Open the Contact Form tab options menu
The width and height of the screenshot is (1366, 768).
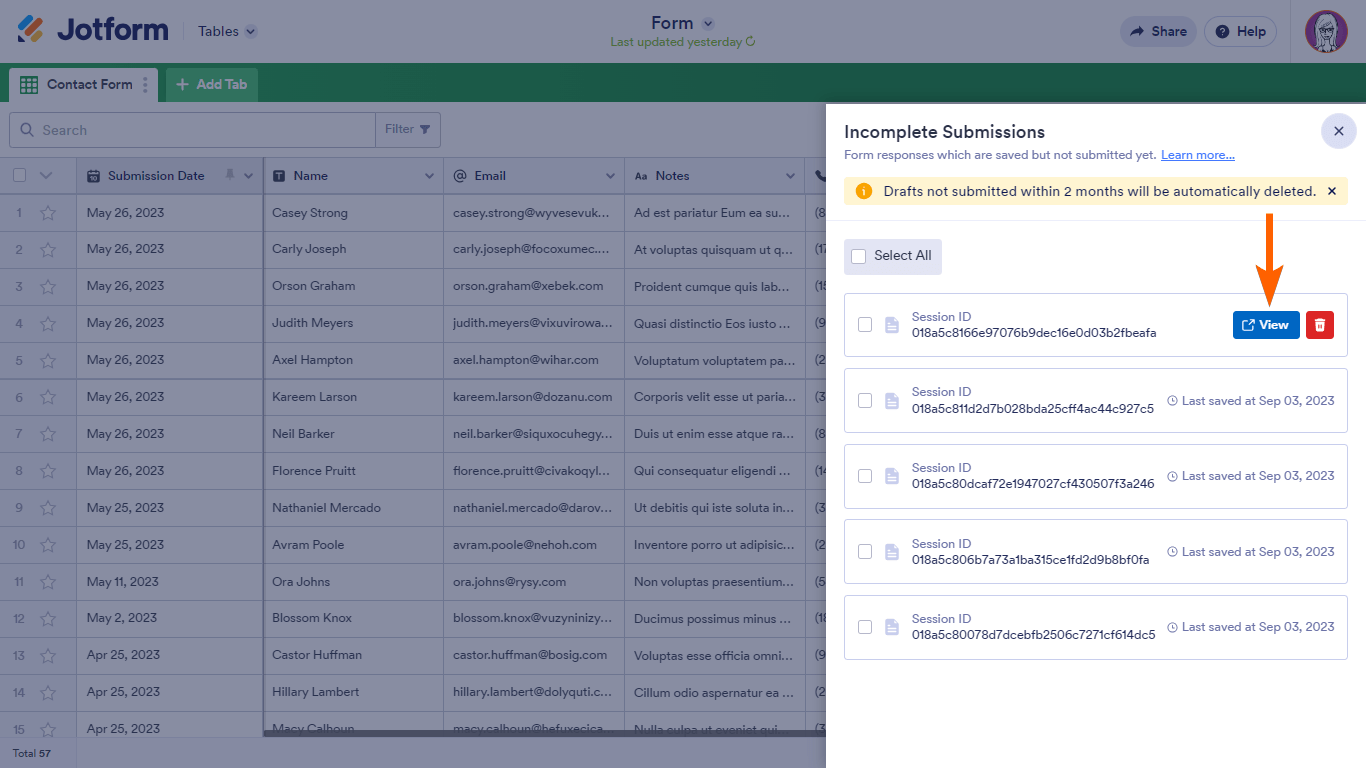point(145,85)
